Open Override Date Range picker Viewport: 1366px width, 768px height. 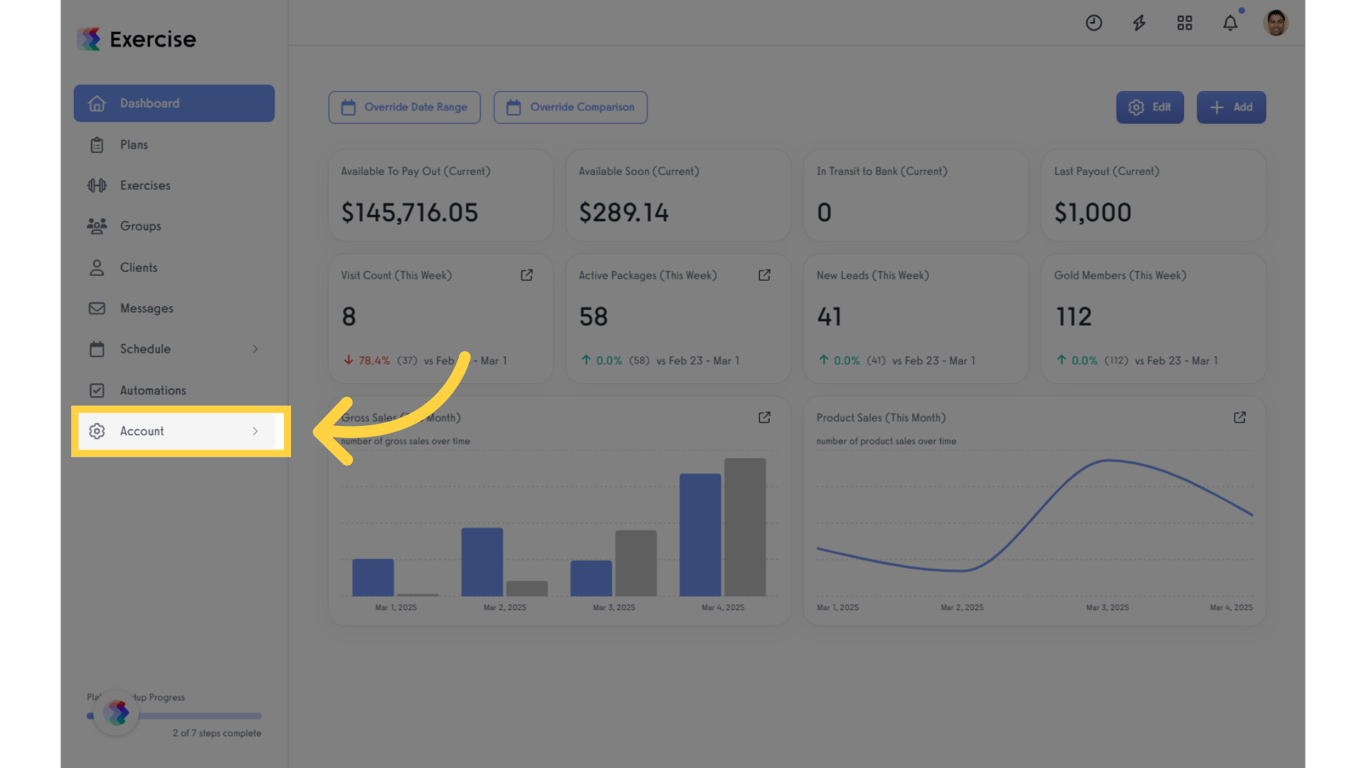[x=404, y=107]
